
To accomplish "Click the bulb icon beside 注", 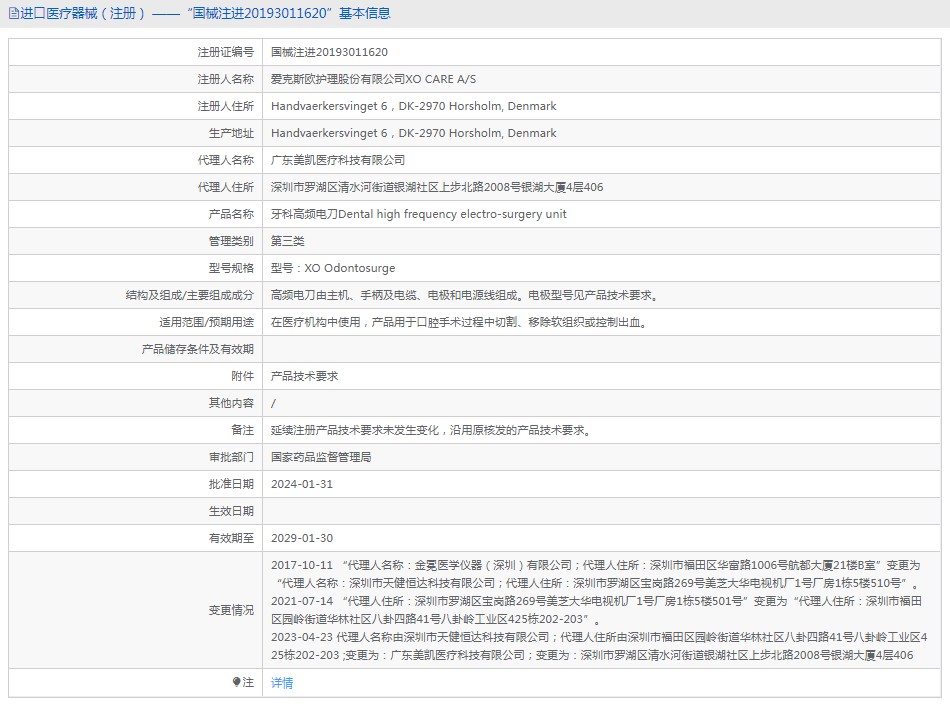I will tap(236, 682).
